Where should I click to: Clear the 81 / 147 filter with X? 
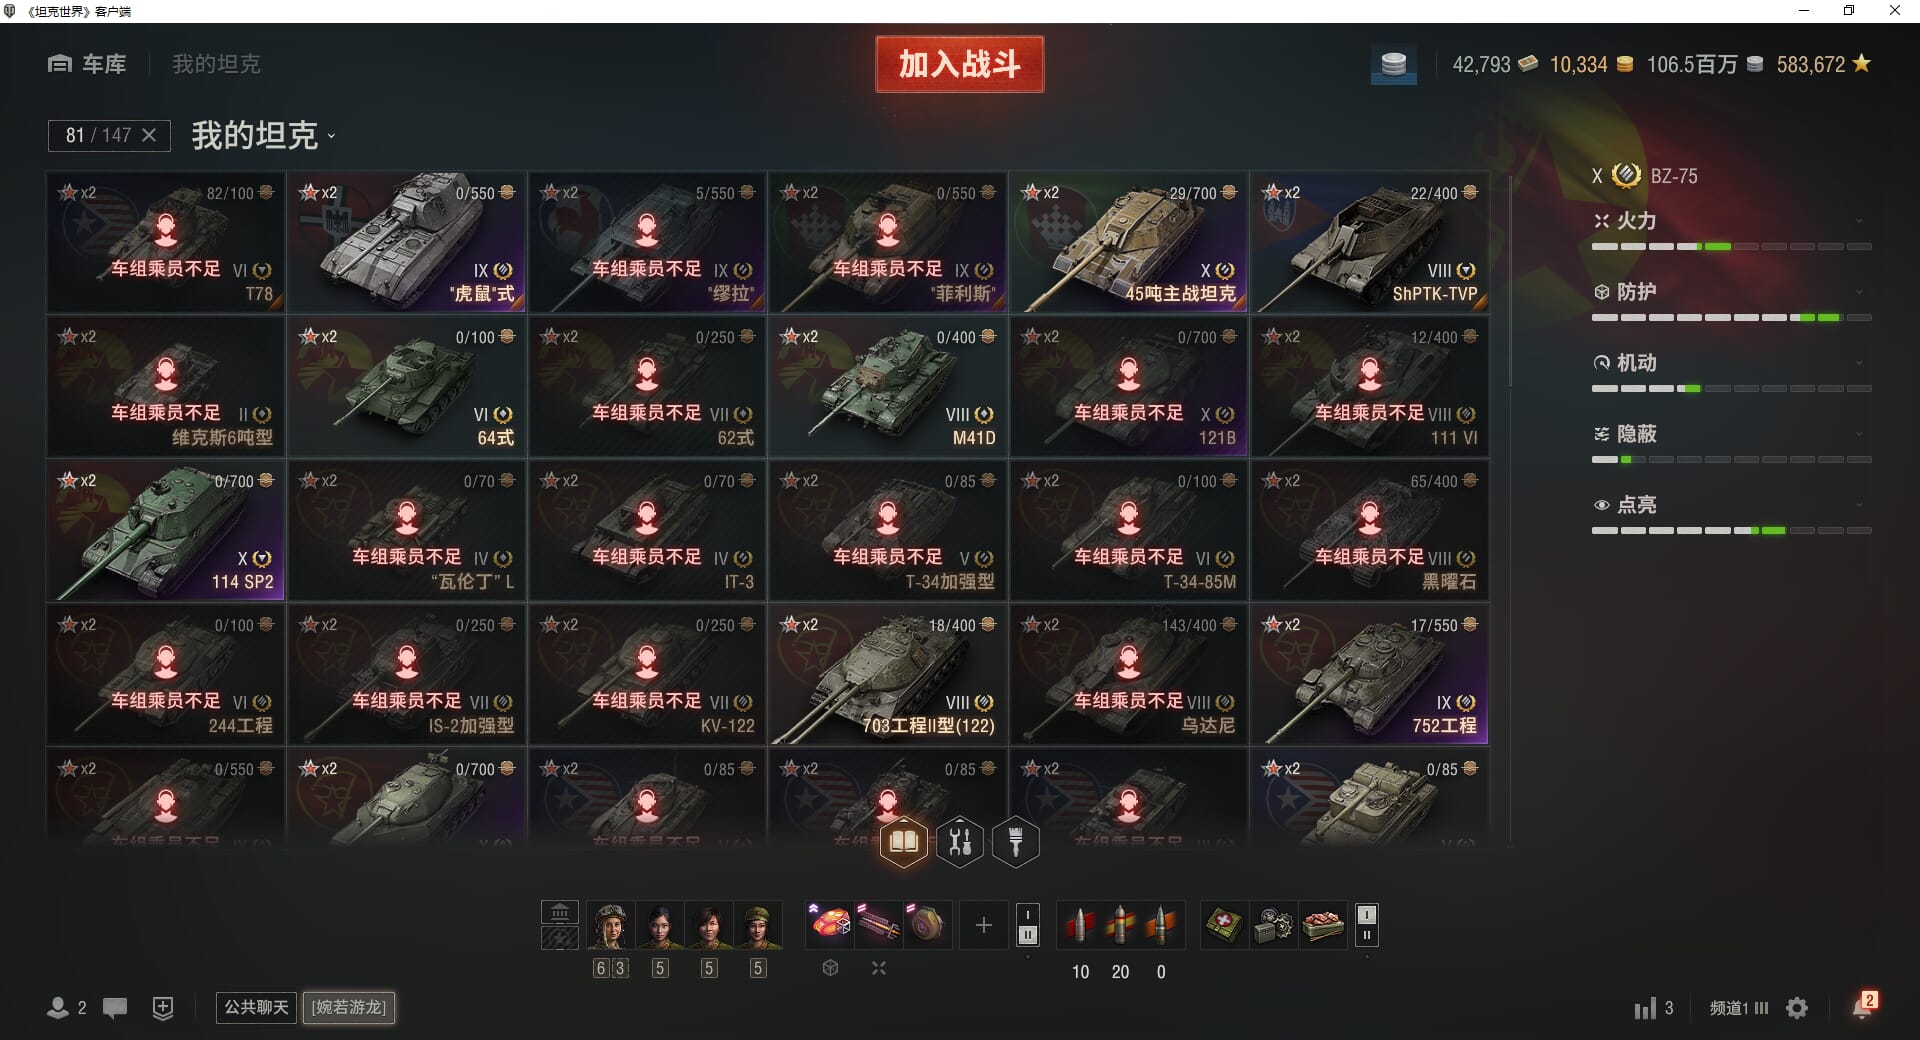(149, 135)
